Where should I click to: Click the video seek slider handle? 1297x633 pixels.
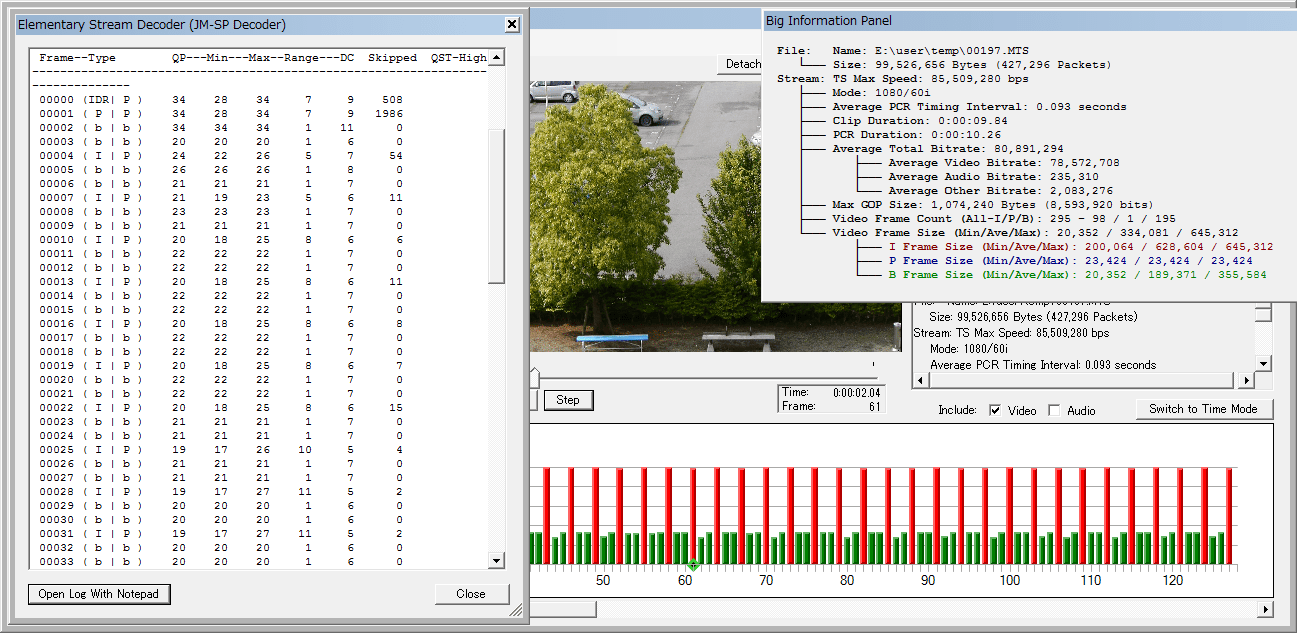tap(534, 376)
